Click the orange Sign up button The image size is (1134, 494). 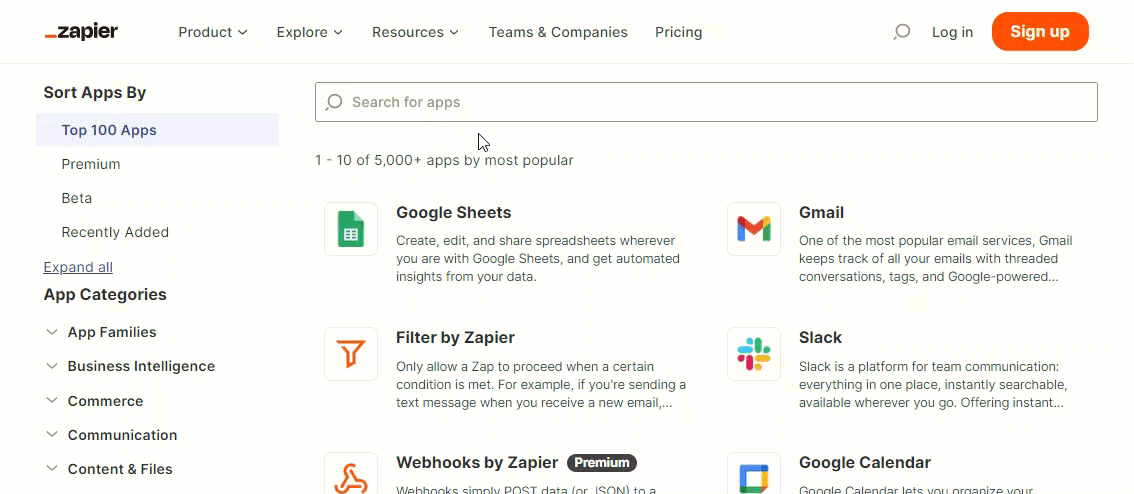(1040, 32)
